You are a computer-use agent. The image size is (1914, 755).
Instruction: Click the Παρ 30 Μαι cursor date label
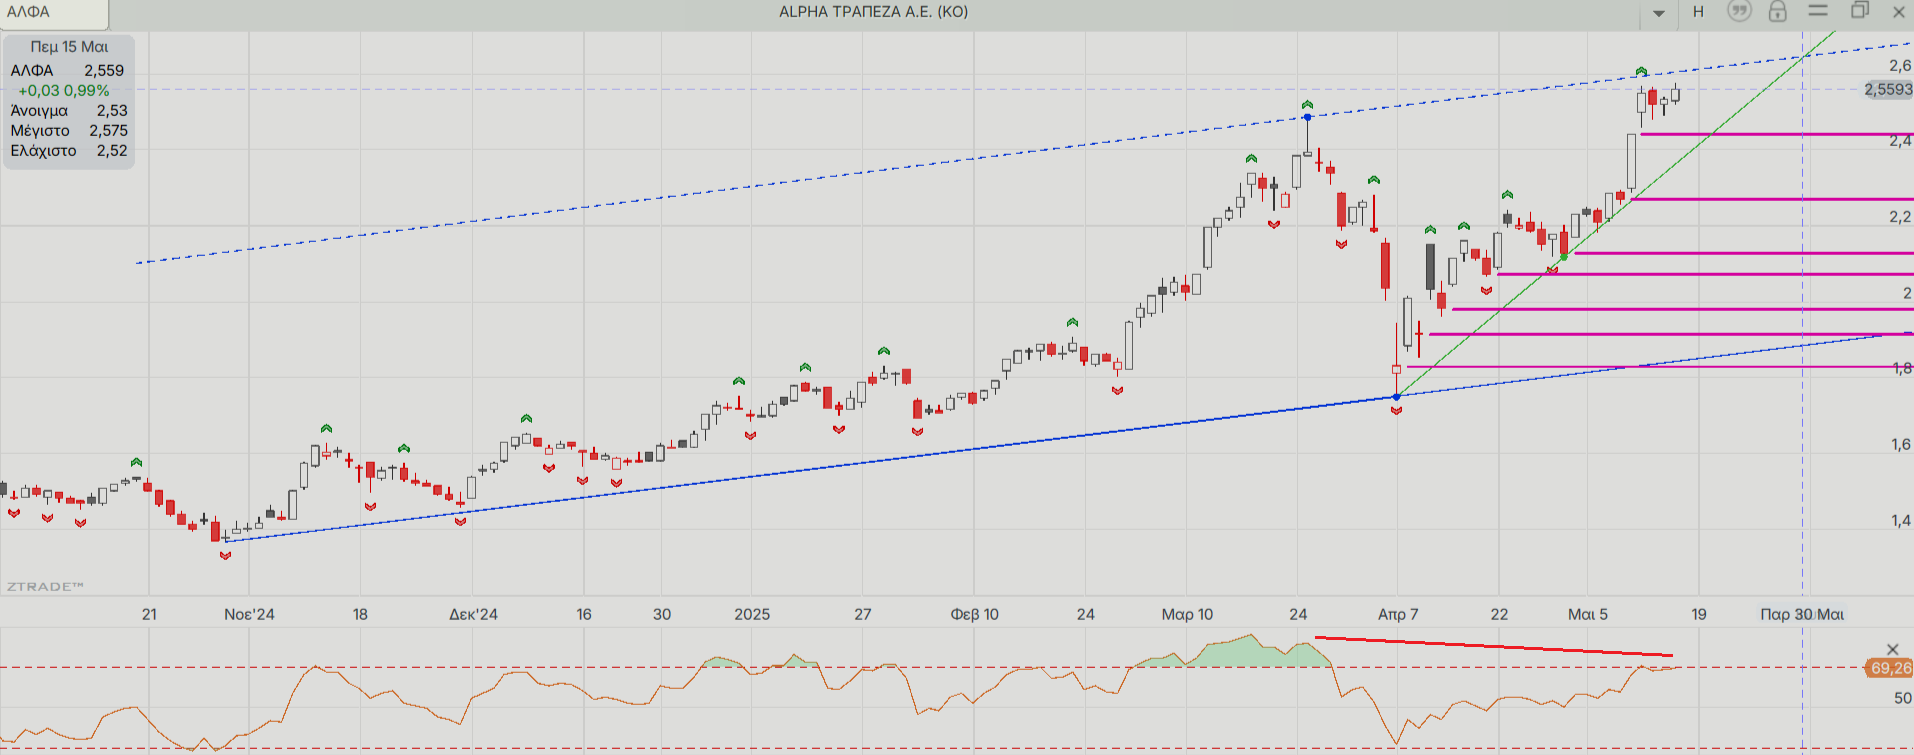point(1802,614)
